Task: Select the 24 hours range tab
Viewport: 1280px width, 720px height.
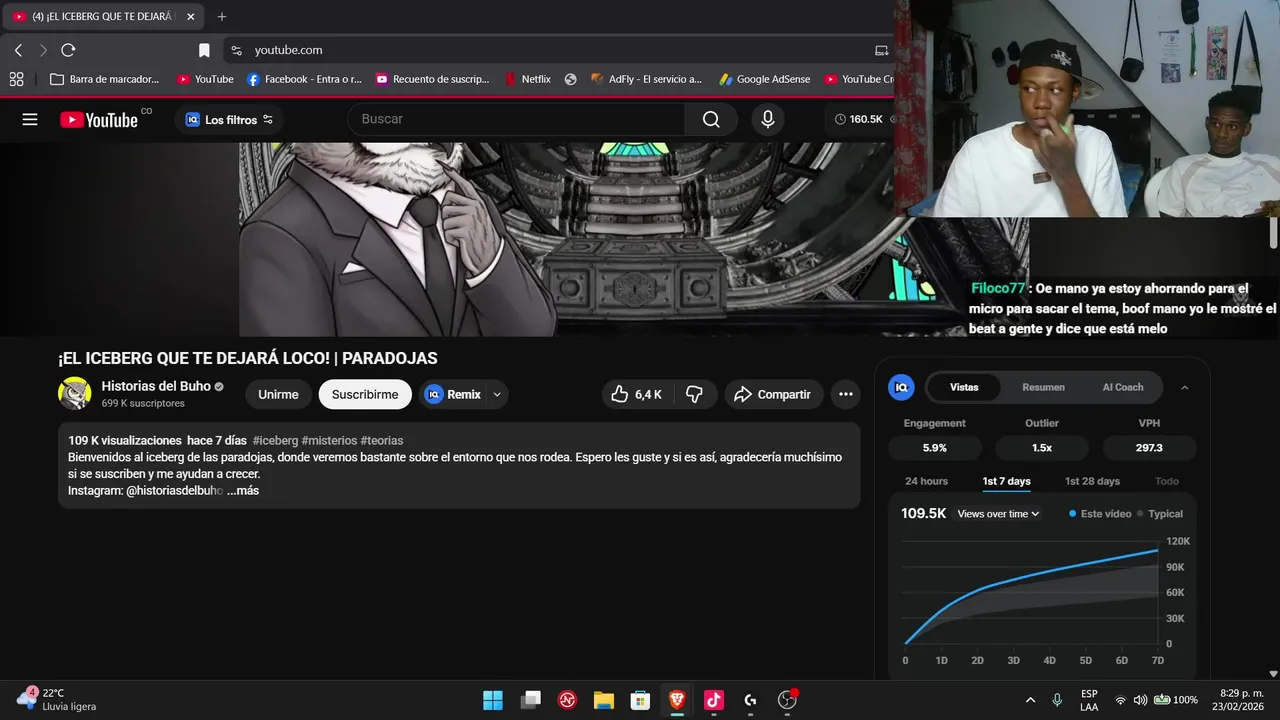Action: click(926, 481)
